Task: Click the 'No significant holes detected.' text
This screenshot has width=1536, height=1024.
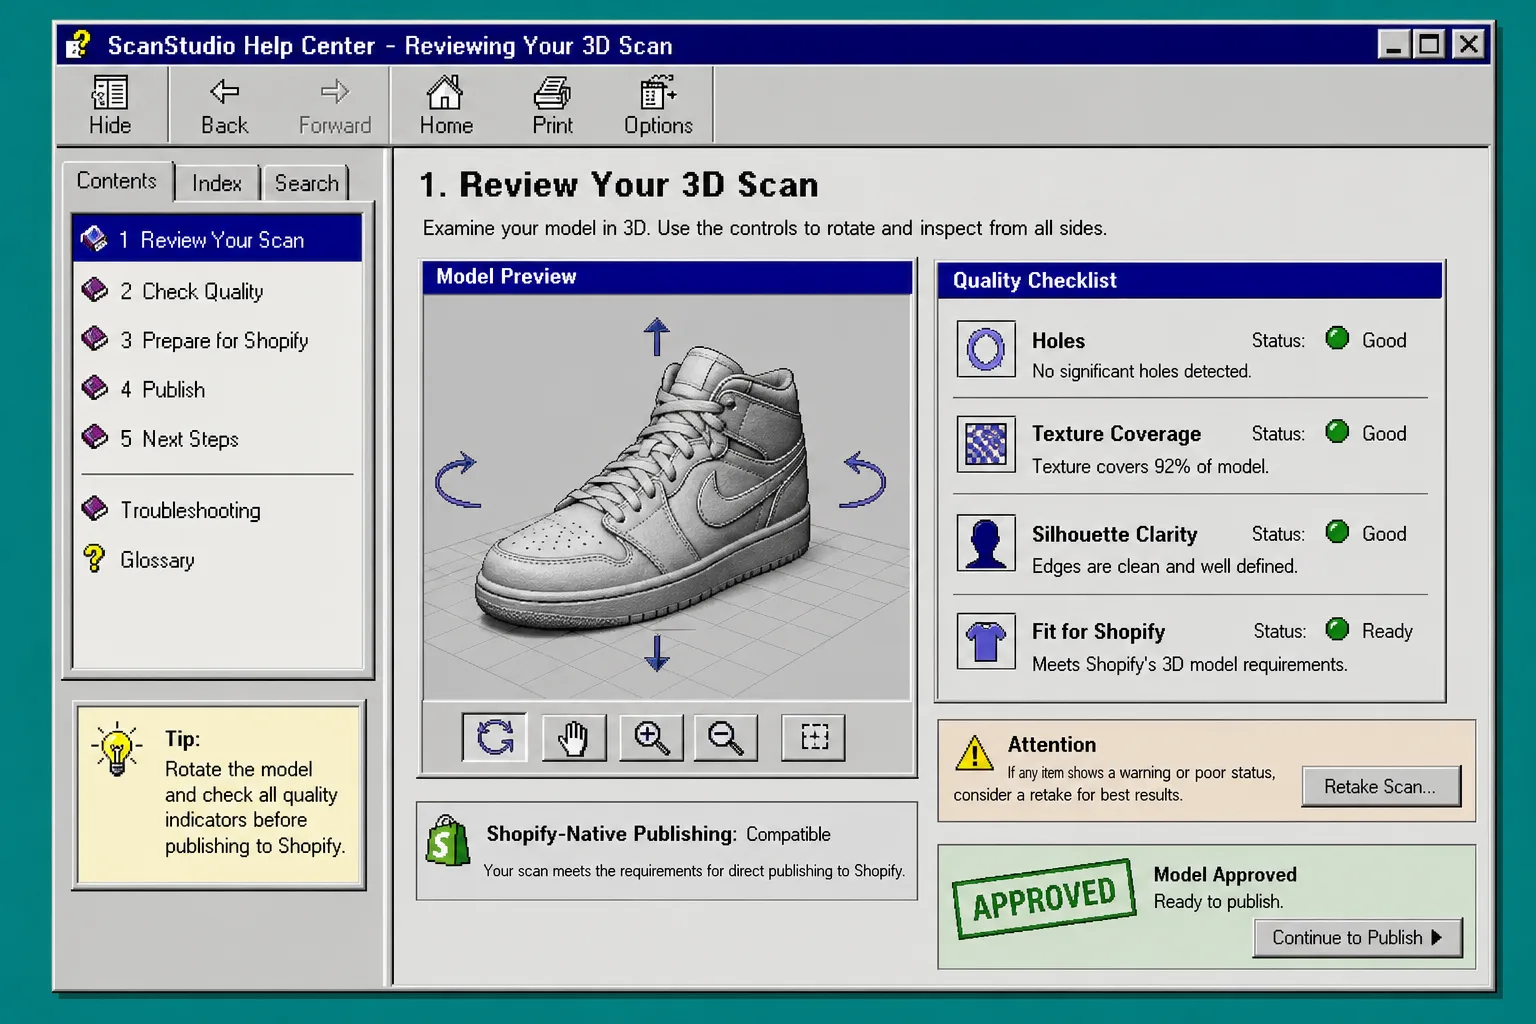Action: (x=1141, y=371)
